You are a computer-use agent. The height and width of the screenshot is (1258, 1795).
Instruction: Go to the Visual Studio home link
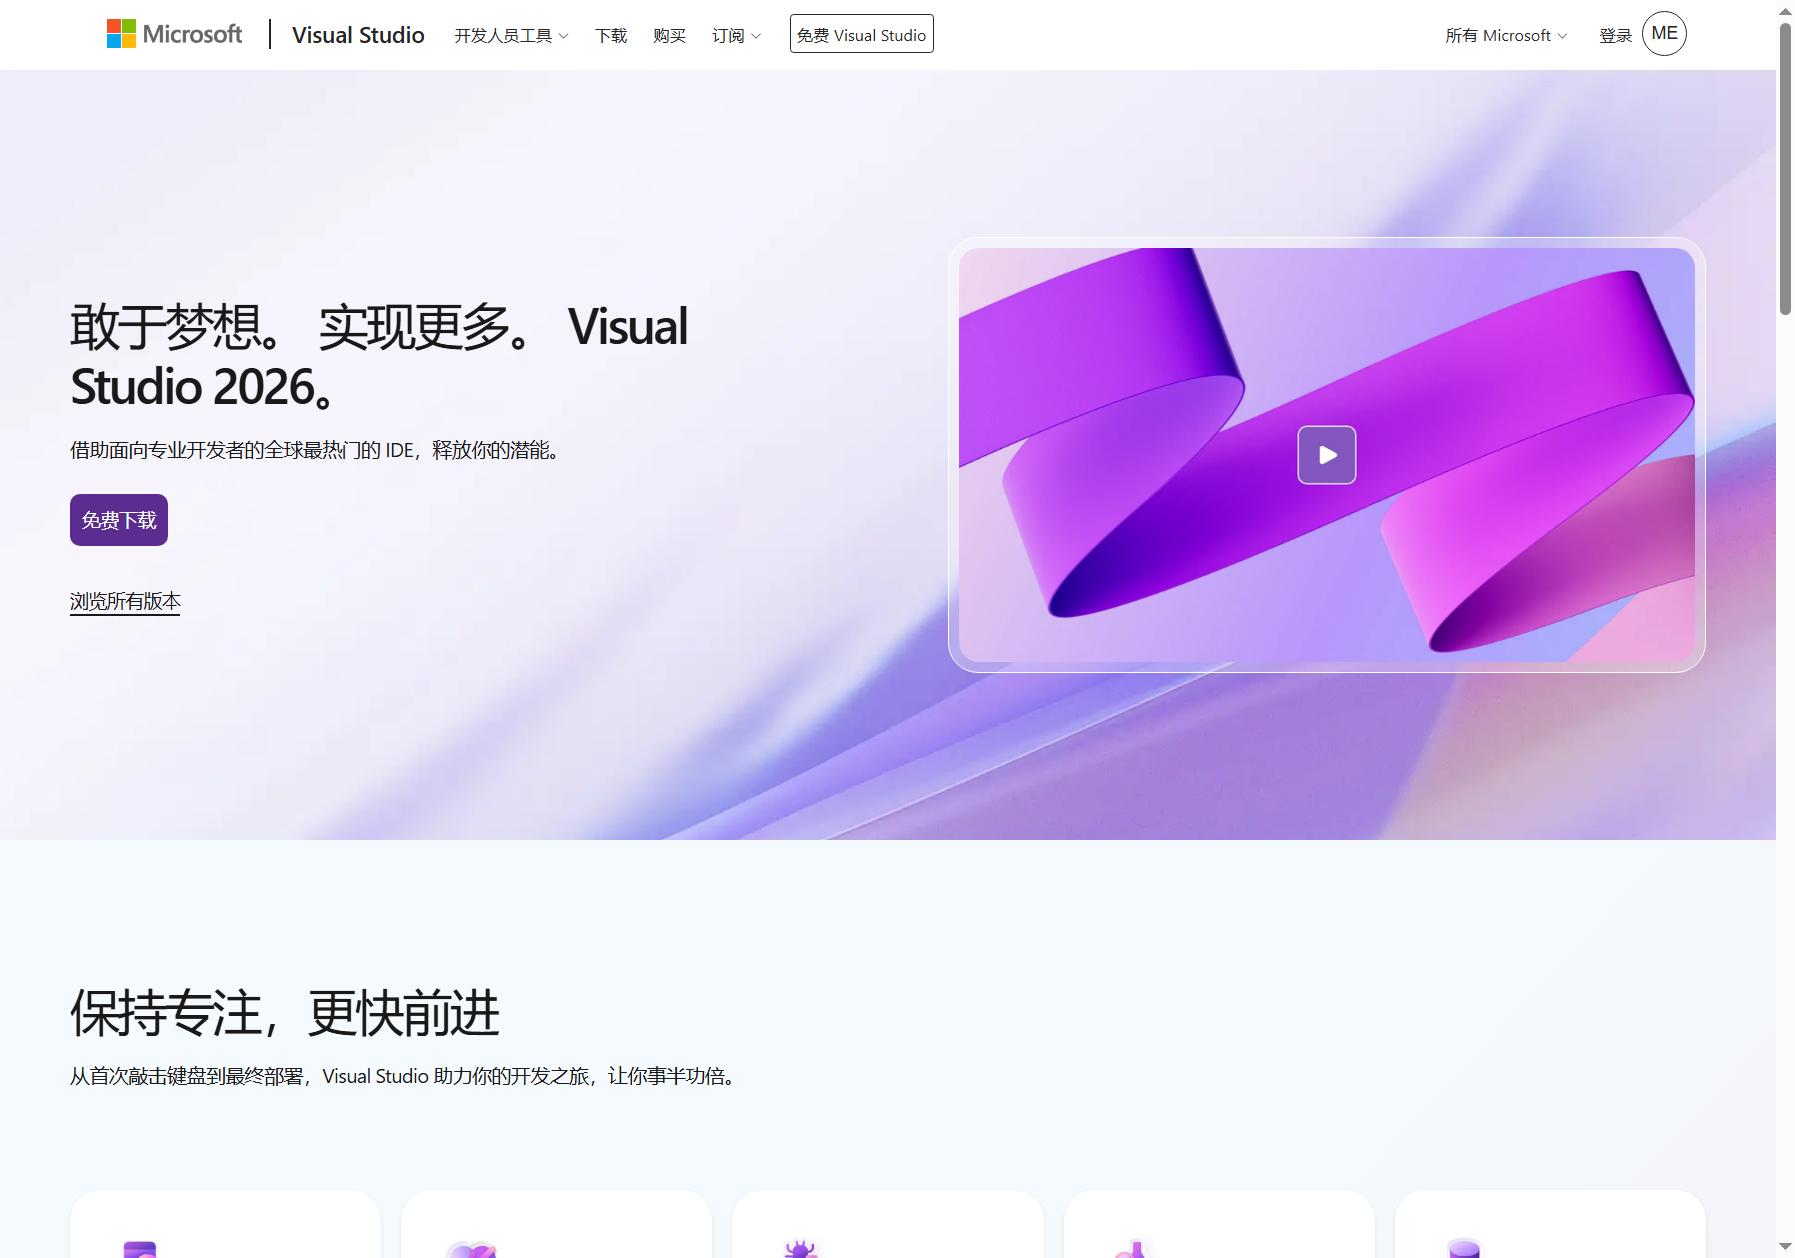coord(358,35)
